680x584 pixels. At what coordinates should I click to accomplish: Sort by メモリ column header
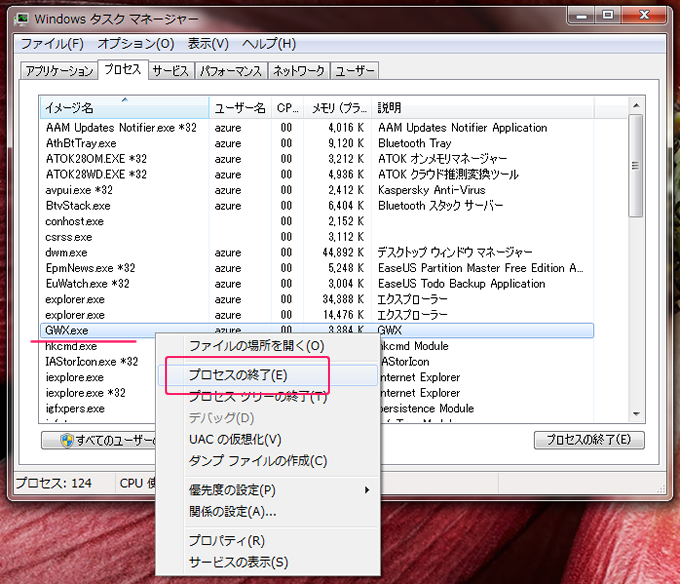click(338, 108)
